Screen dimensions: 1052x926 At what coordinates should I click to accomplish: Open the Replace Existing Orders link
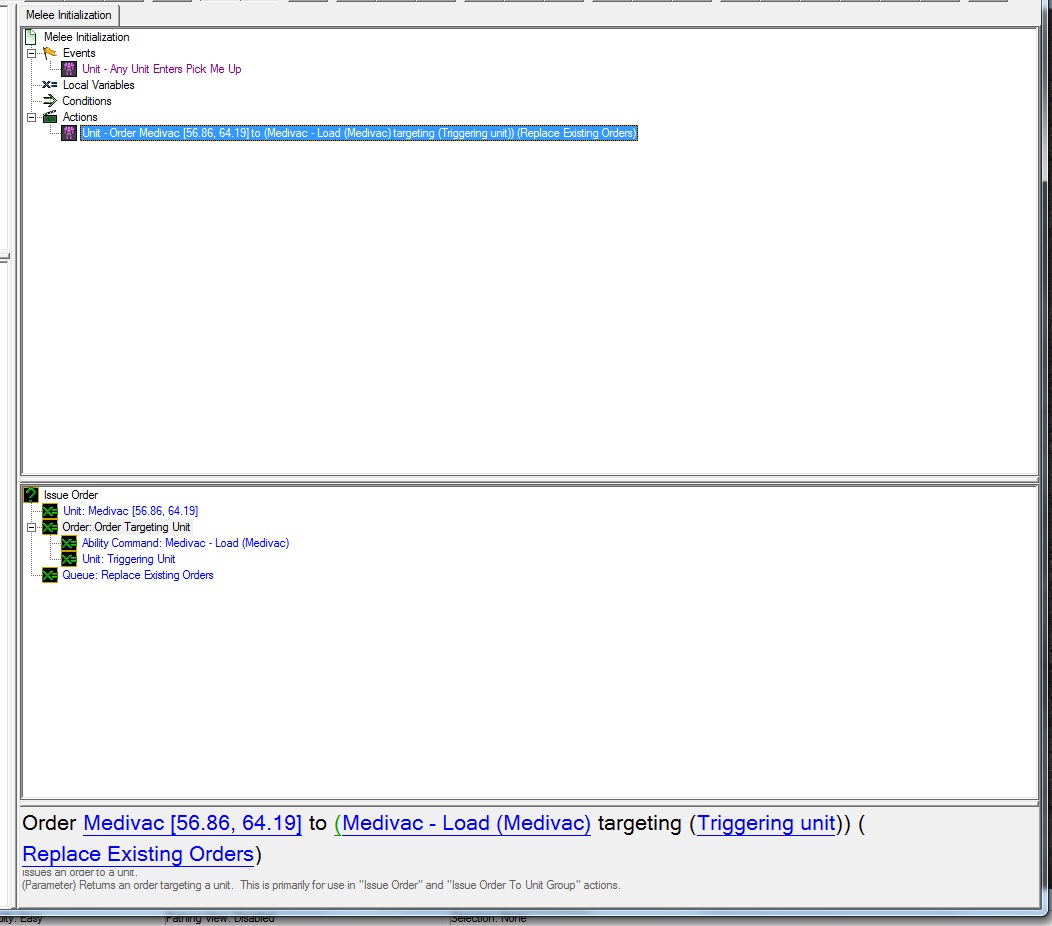click(x=138, y=854)
